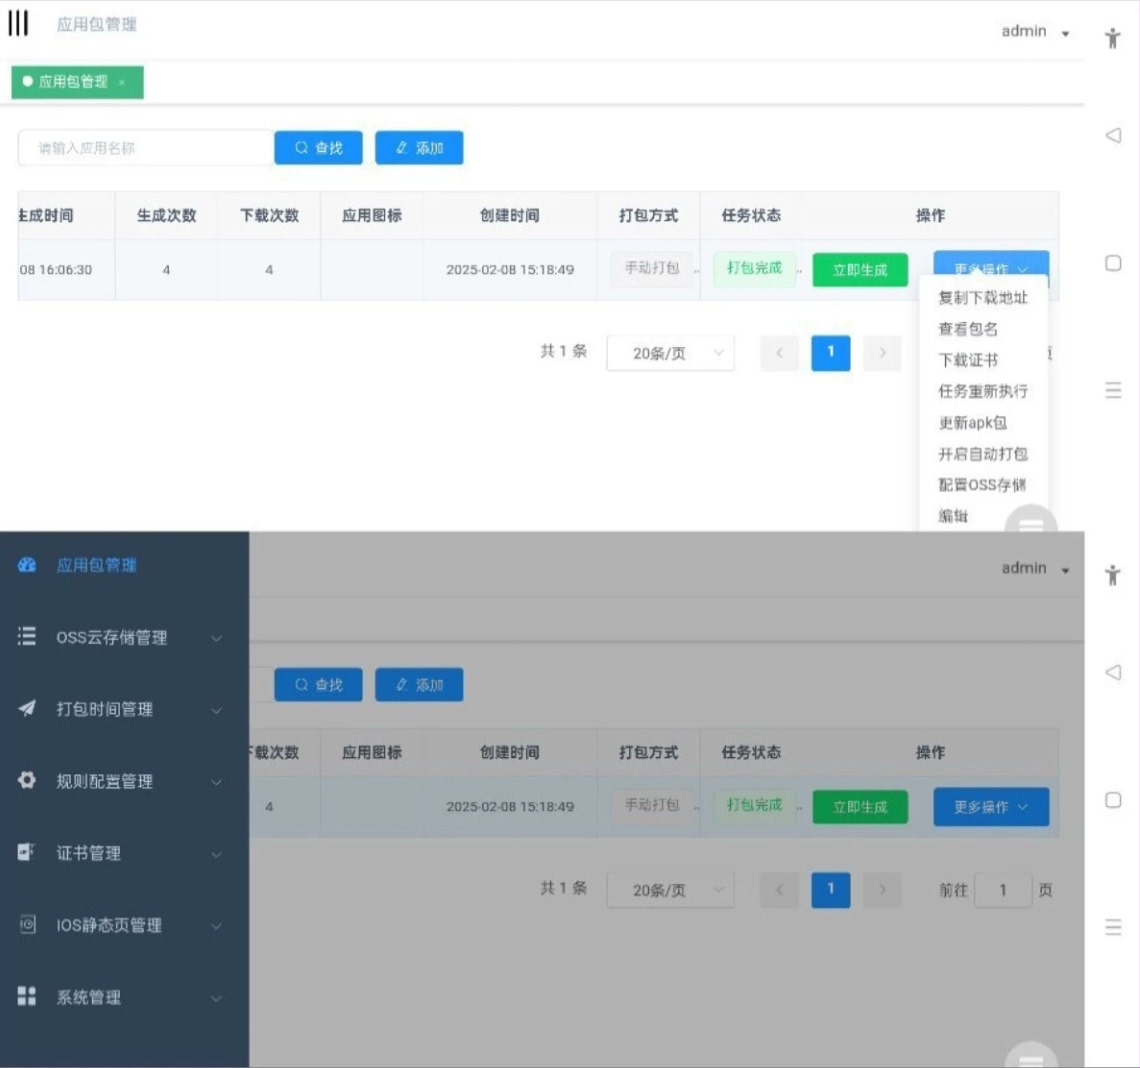Tap the recents lines icon in top screen
The image size is (1140, 1068).
(1113, 390)
